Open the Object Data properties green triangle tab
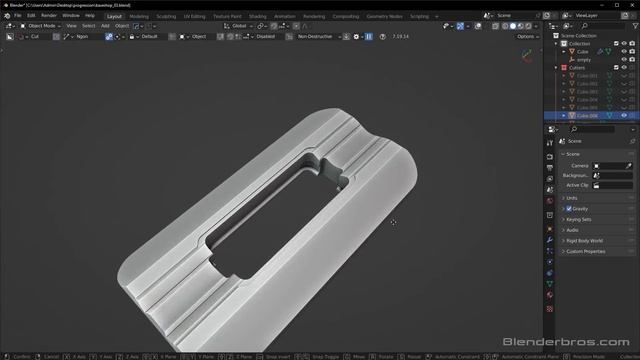Viewport: 640px width, 360px height. 550,283
